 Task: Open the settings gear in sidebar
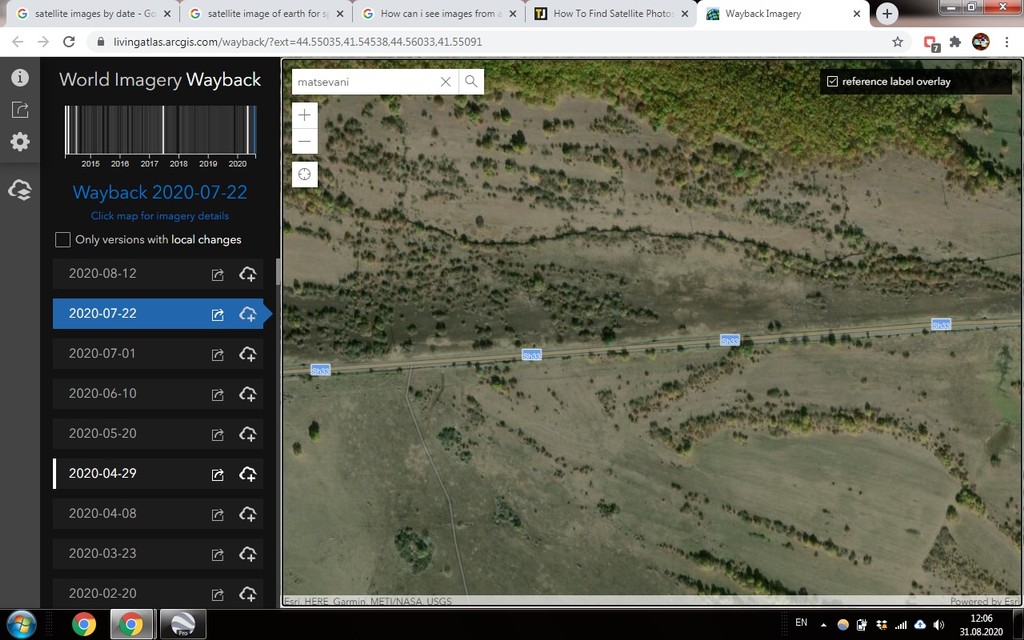[20, 141]
